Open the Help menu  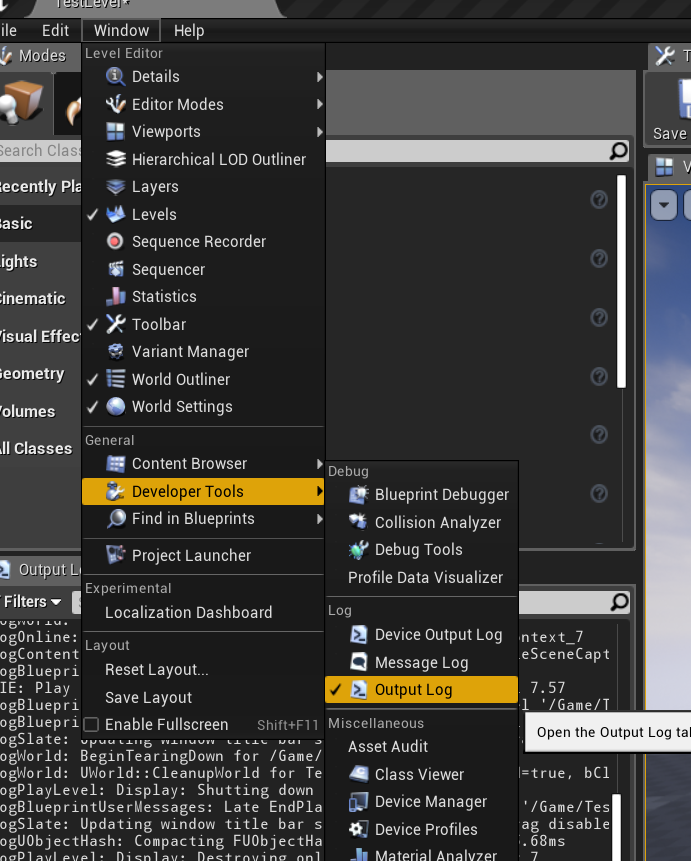coord(189,30)
